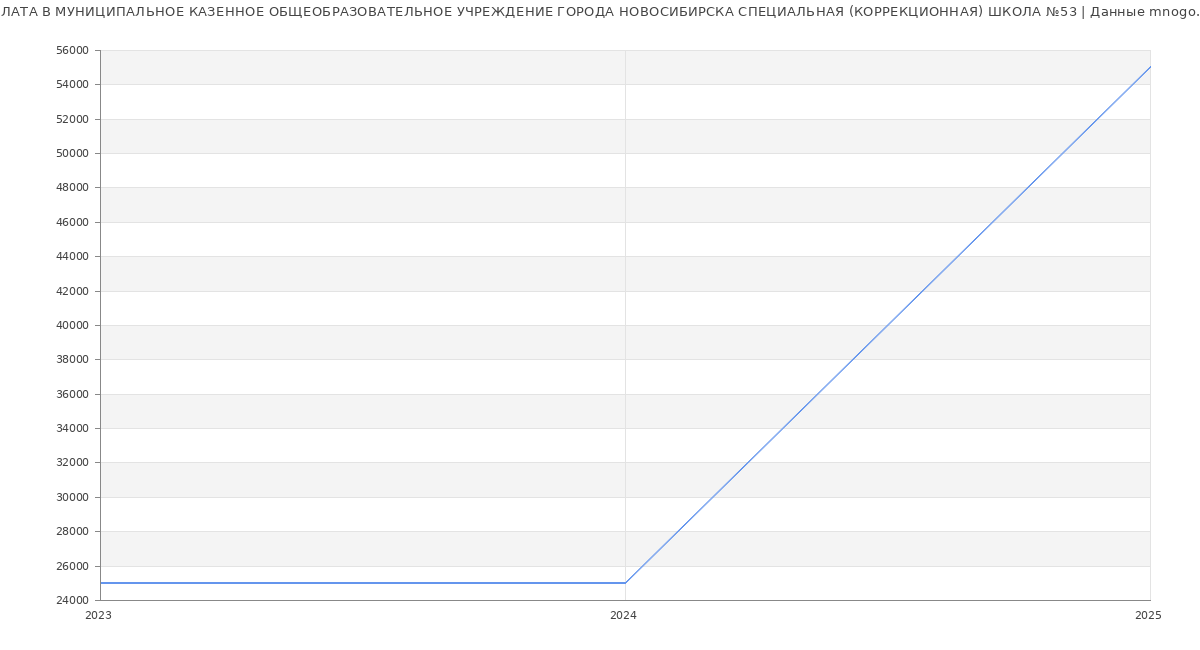Image resolution: width=1200 pixels, height=650 pixels.
Task: Click the 2024 label on the x-axis
Action: 623,616
